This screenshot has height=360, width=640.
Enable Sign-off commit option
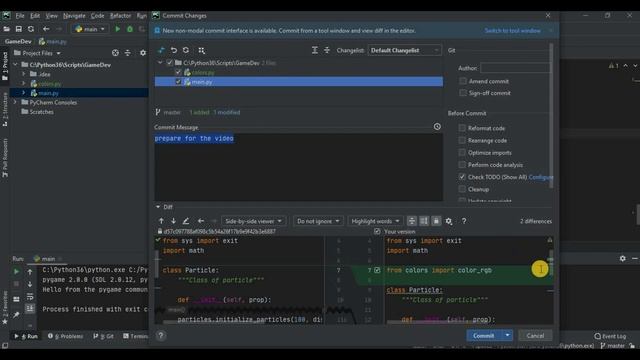point(463,93)
